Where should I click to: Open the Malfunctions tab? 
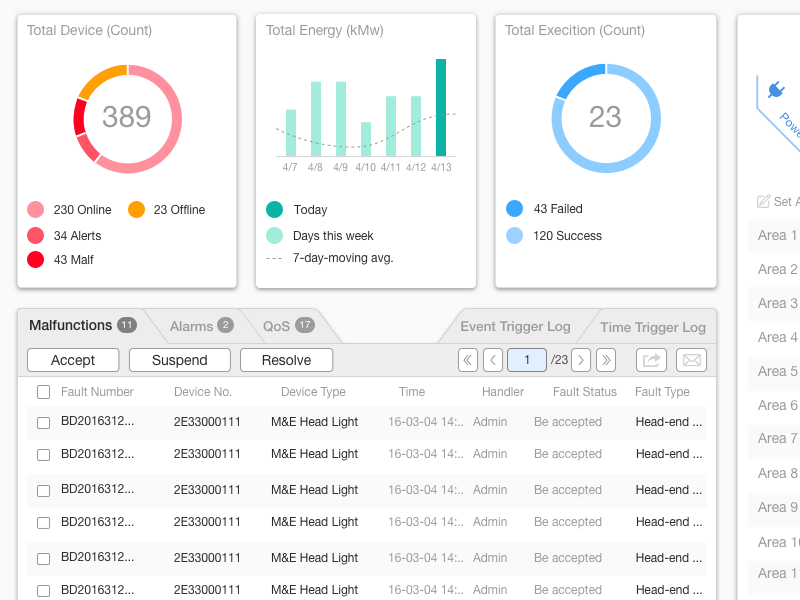pos(83,326)
